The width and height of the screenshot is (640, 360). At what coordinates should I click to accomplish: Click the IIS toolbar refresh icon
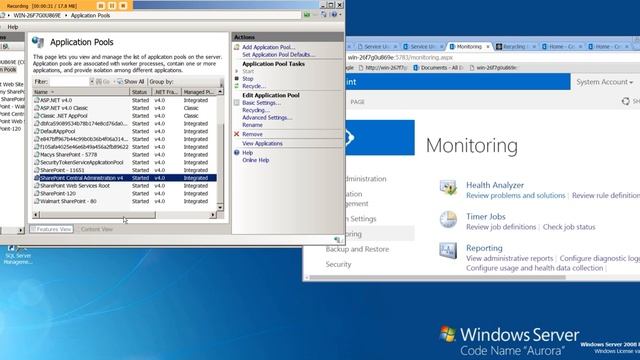tap(323, 15)
